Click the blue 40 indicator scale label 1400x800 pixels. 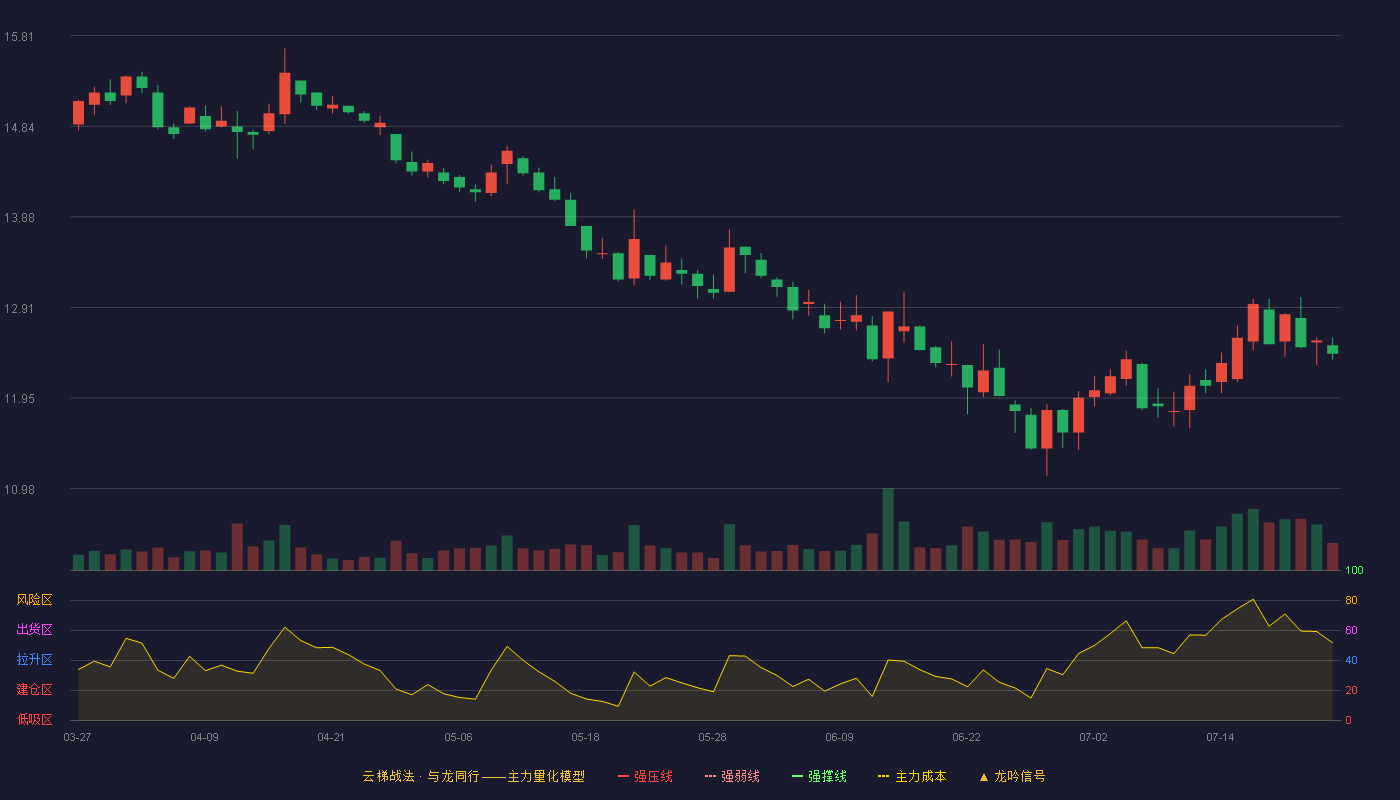[x=1351, y=660]
